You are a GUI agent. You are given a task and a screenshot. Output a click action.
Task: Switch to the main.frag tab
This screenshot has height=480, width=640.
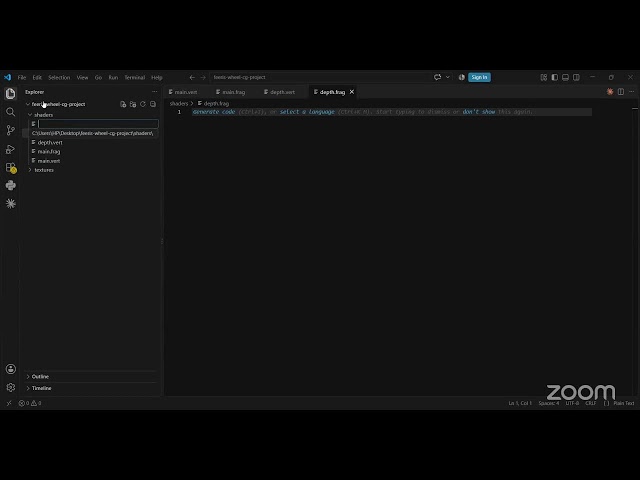pos(233,92)
